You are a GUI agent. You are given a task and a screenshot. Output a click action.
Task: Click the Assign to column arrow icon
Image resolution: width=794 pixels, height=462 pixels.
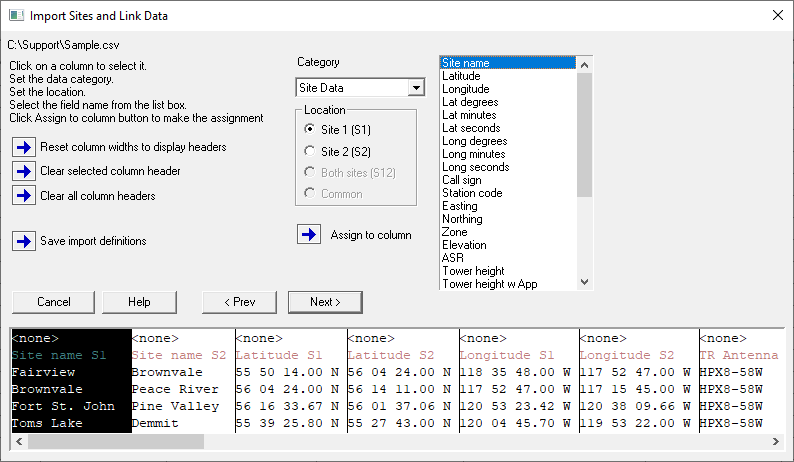(x=309, y=235)
